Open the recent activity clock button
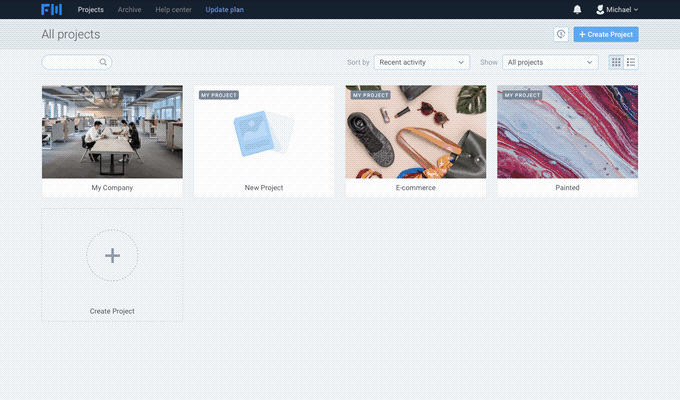This screenshot has height=400, width=680. (561, 34)
